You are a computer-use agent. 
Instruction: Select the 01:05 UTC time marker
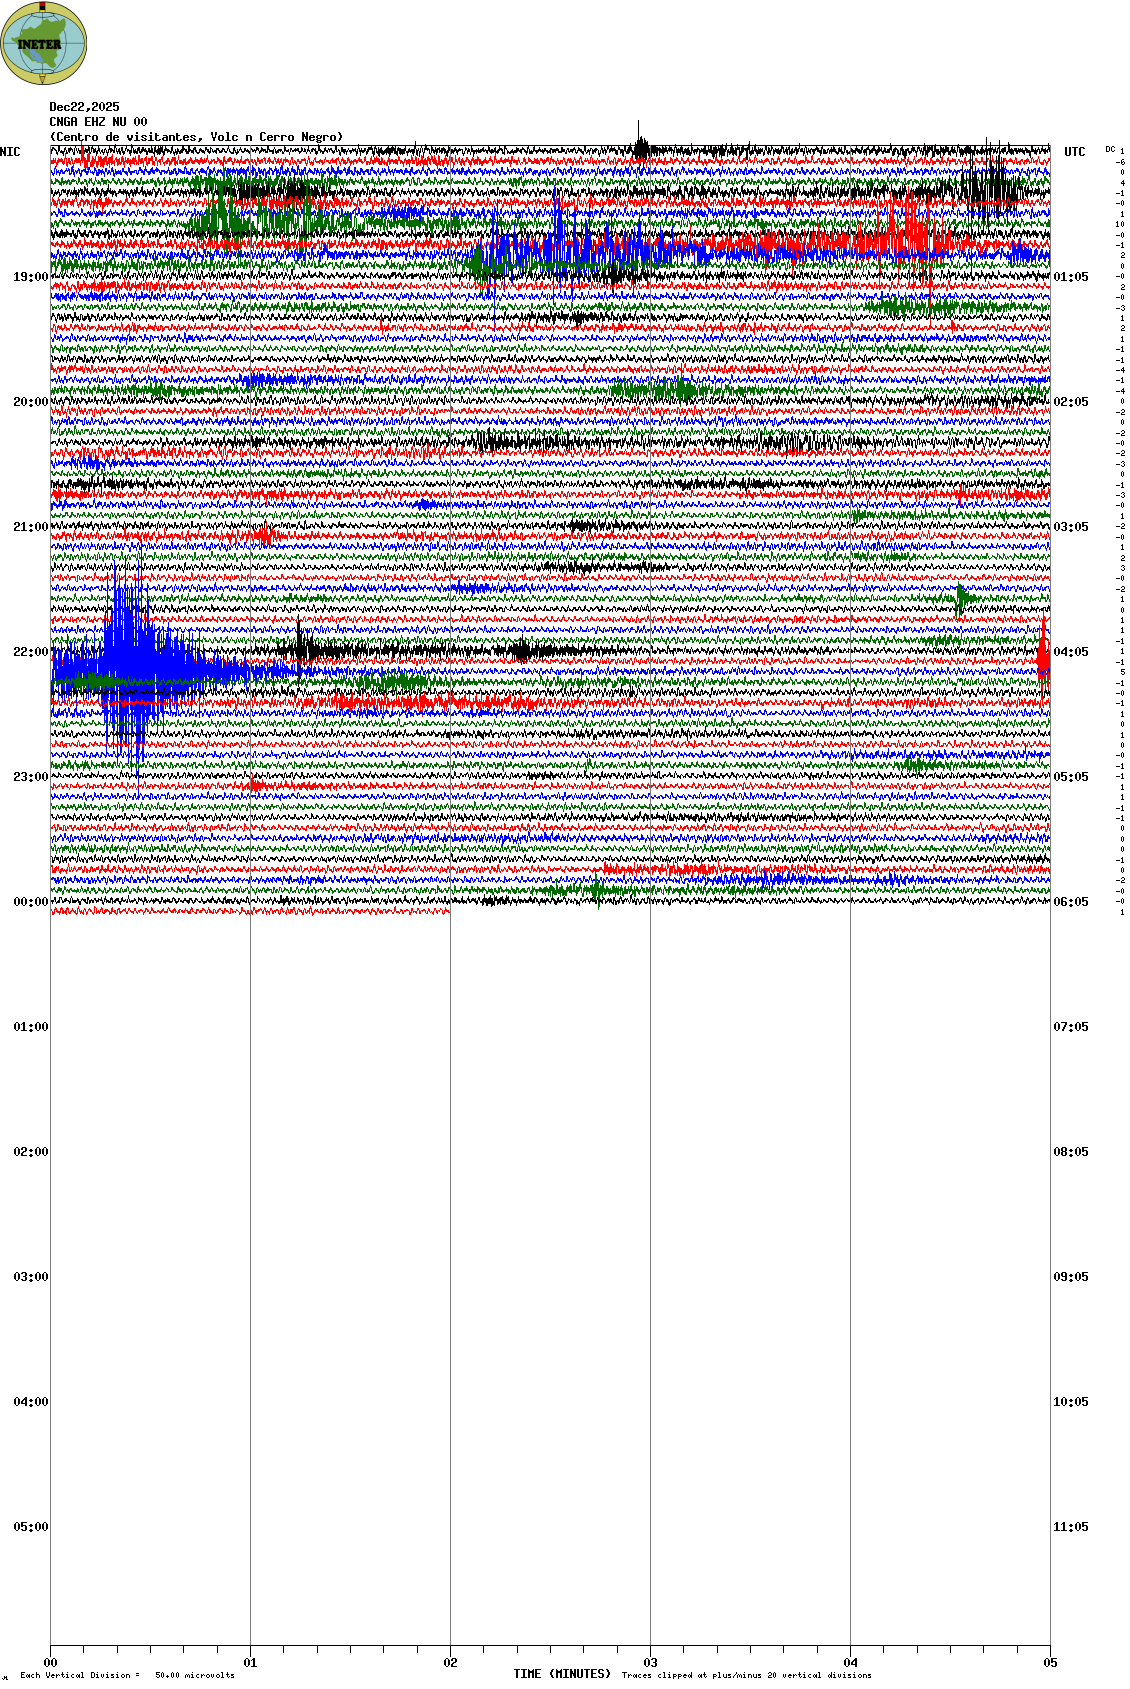(1070, 277)
